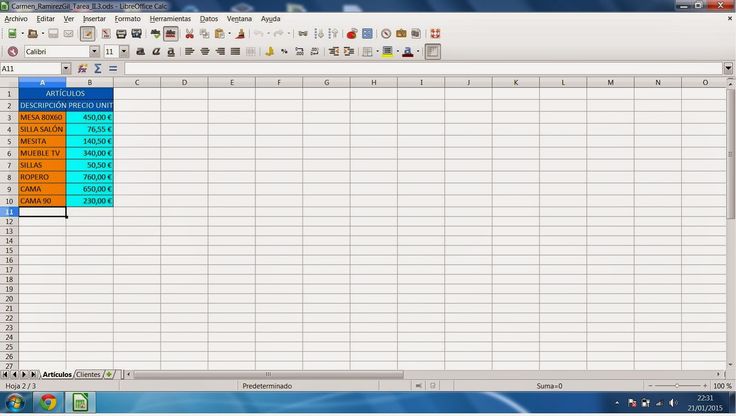
Task: Toggle center horizontally alignment
Action: (205, 52)
